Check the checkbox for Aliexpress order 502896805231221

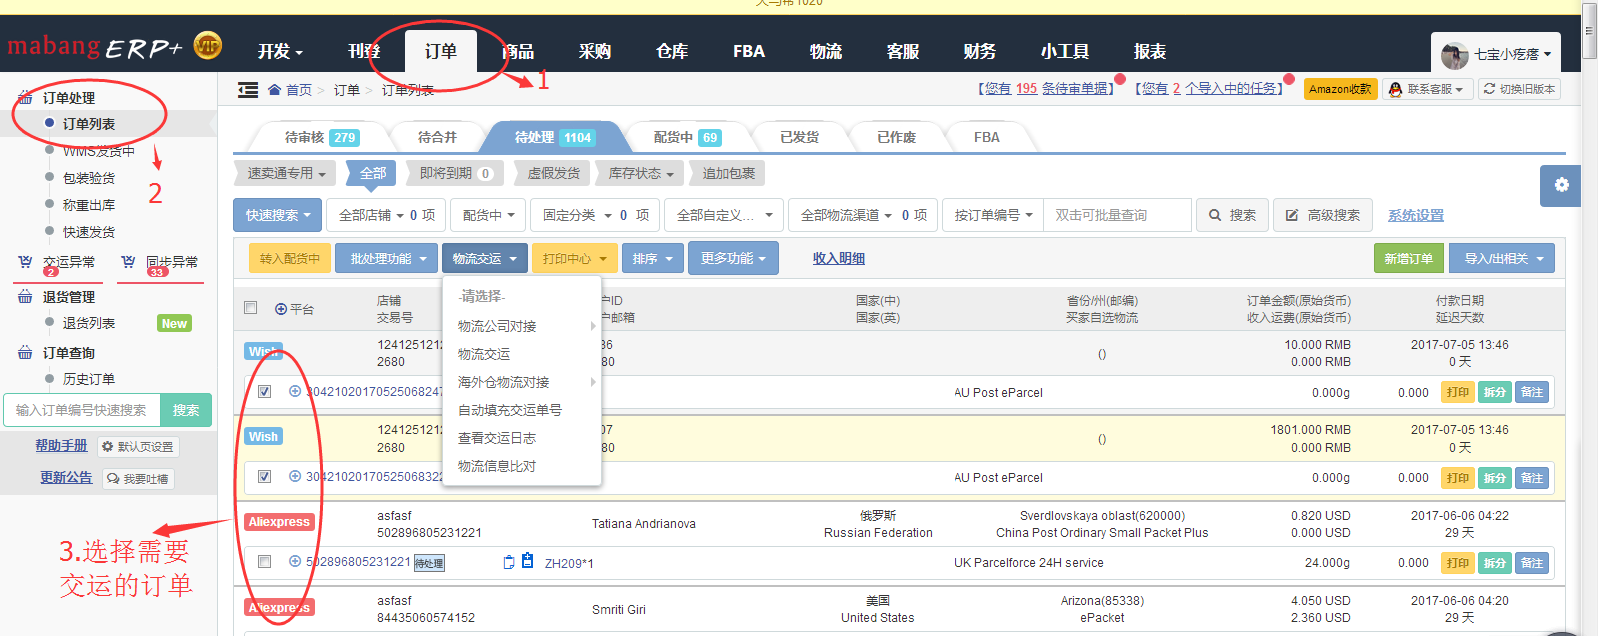264,562
